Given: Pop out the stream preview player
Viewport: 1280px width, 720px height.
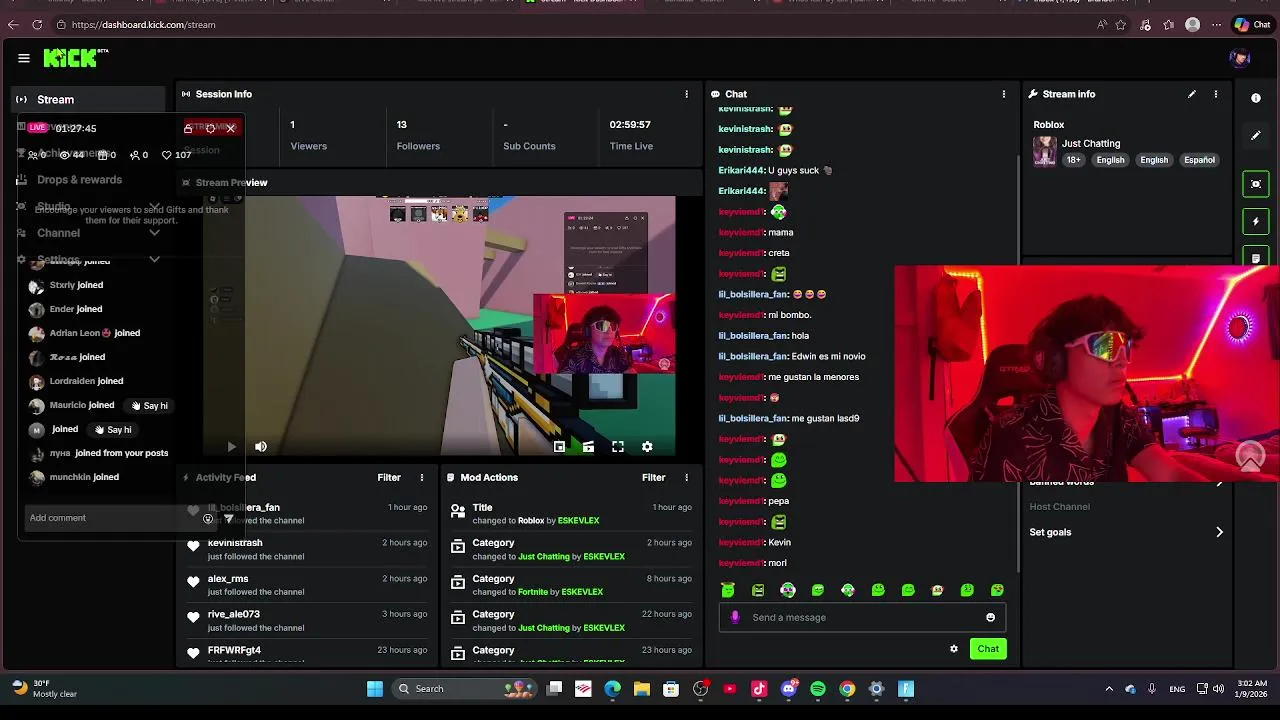Looking at the screenshot, I should 559,447.
